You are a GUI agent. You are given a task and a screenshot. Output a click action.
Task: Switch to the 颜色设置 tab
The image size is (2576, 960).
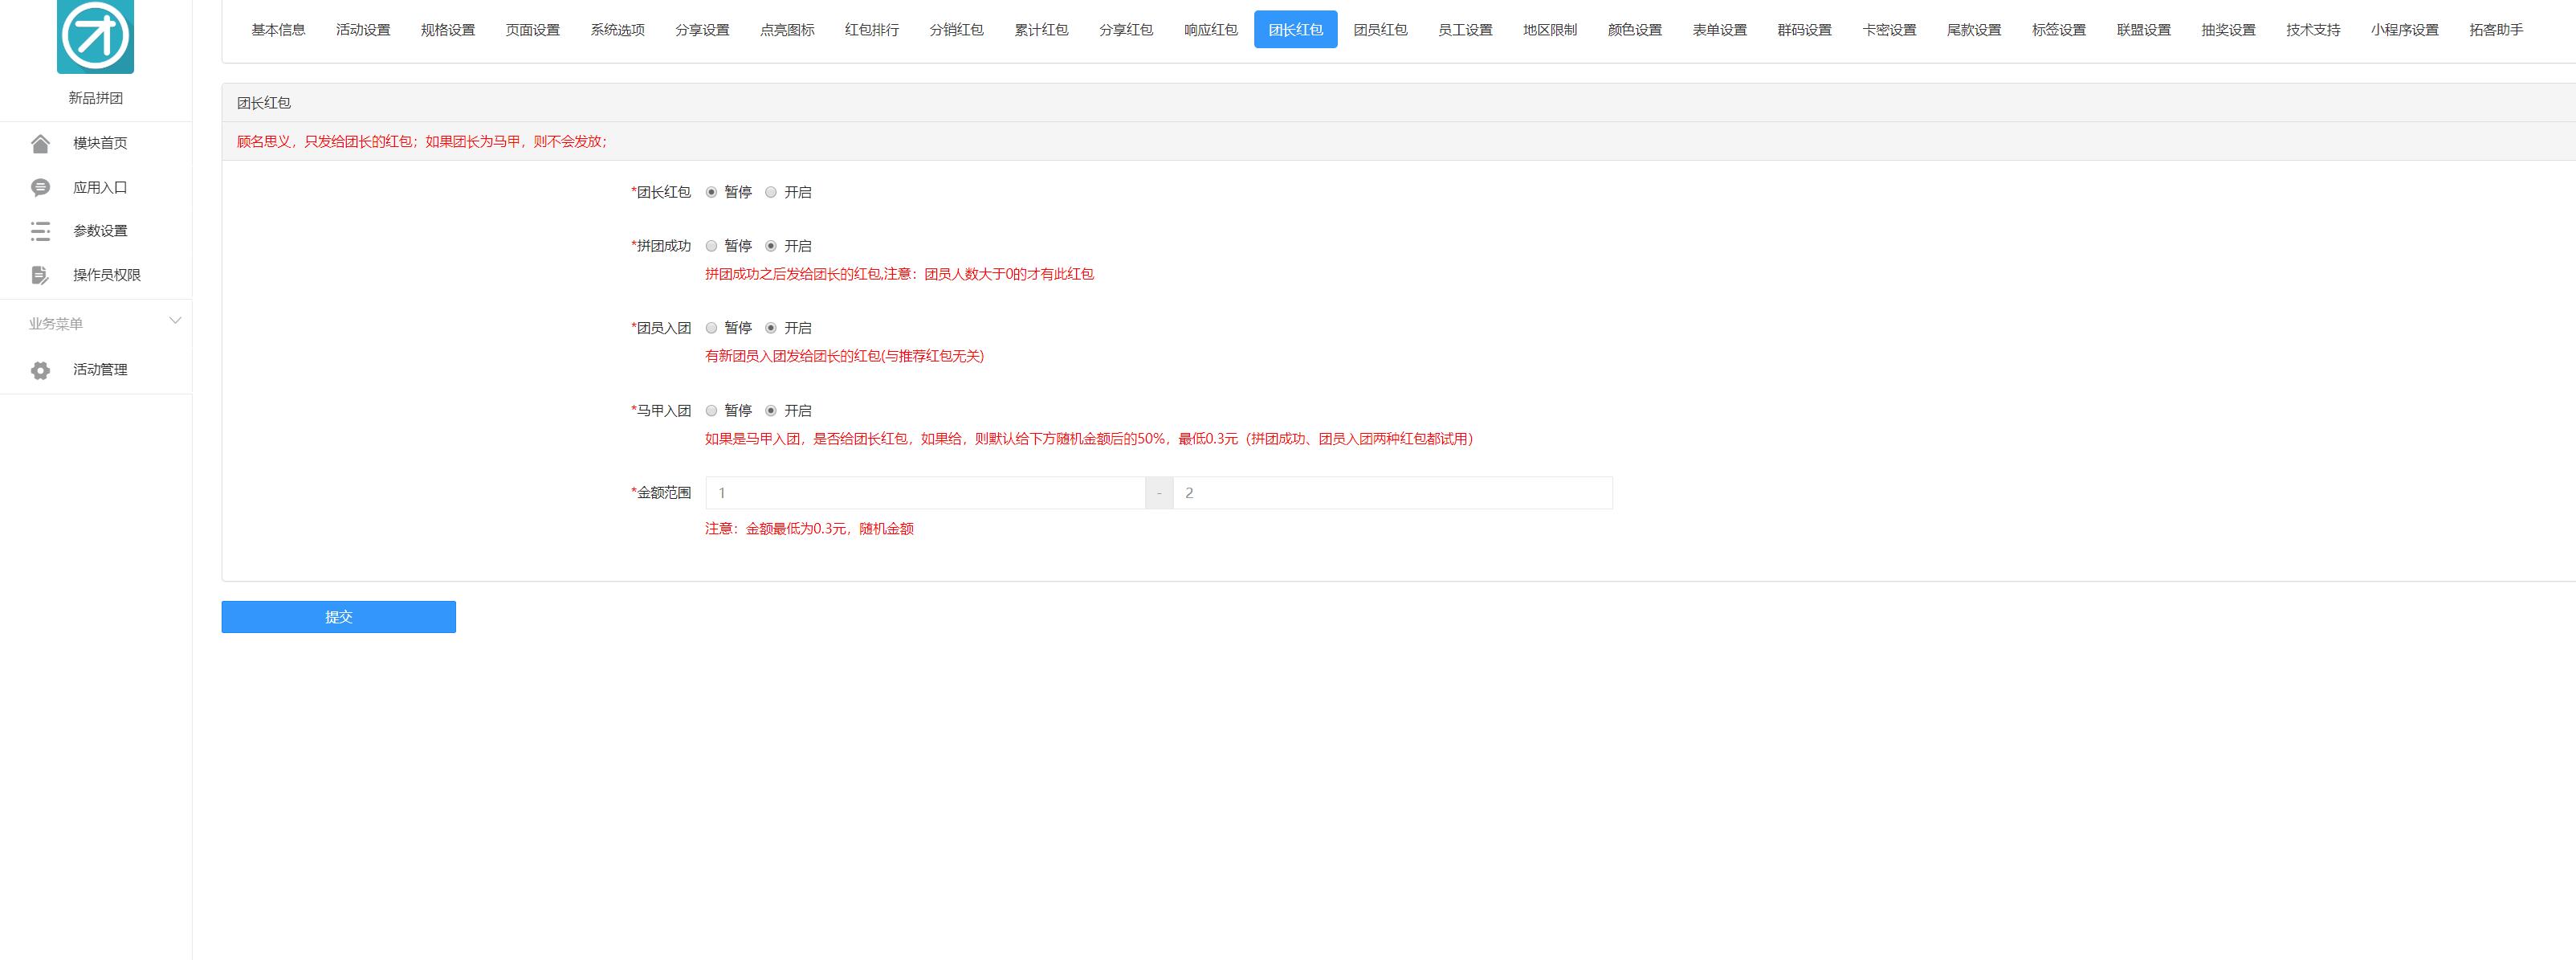coord(1635,30)
